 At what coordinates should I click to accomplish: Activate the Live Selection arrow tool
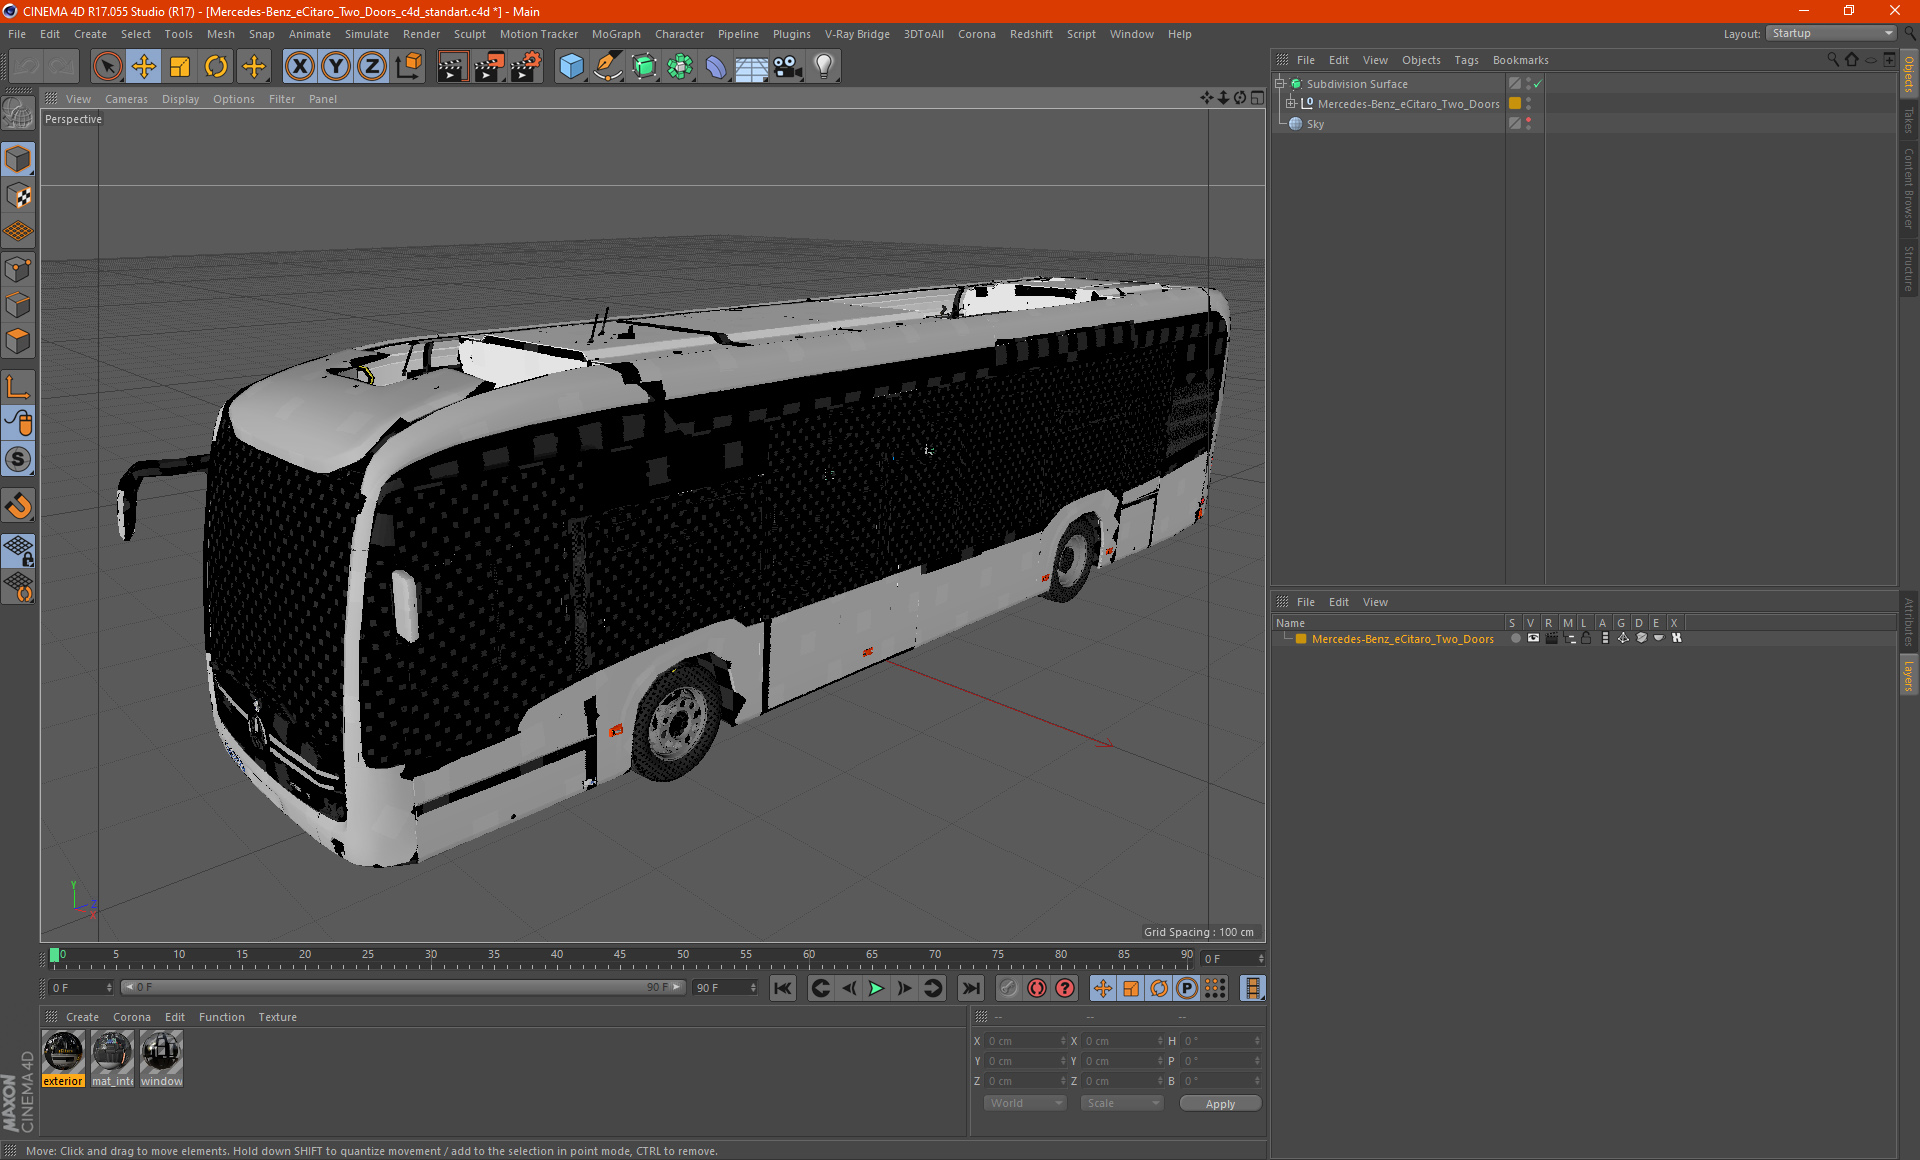[107, 67]
